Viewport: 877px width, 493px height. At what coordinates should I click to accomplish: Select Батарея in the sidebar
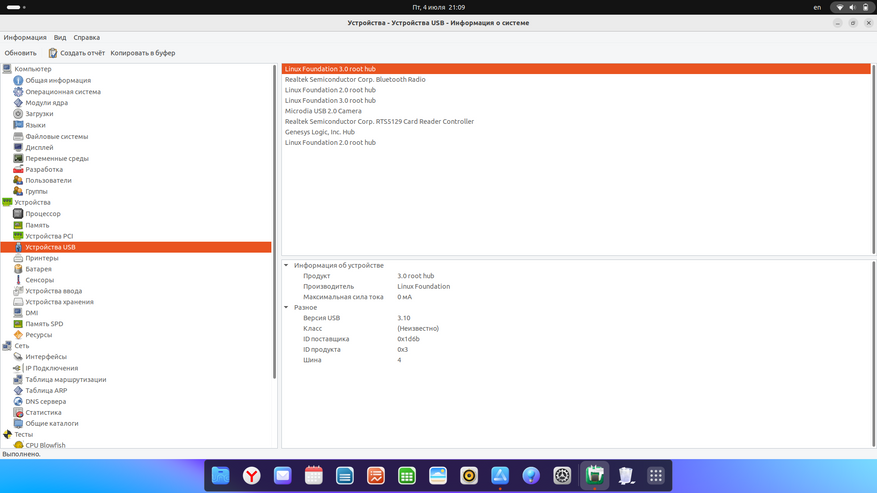pyautogui.click(x=39, y=269)
